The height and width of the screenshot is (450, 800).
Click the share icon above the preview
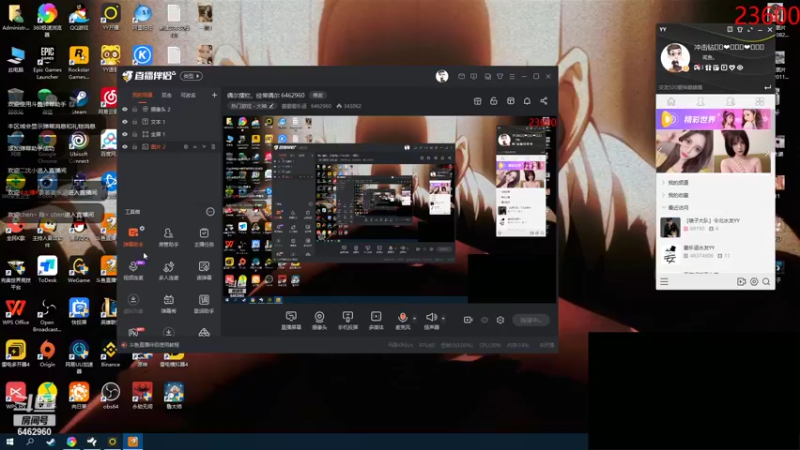point(544,101)
